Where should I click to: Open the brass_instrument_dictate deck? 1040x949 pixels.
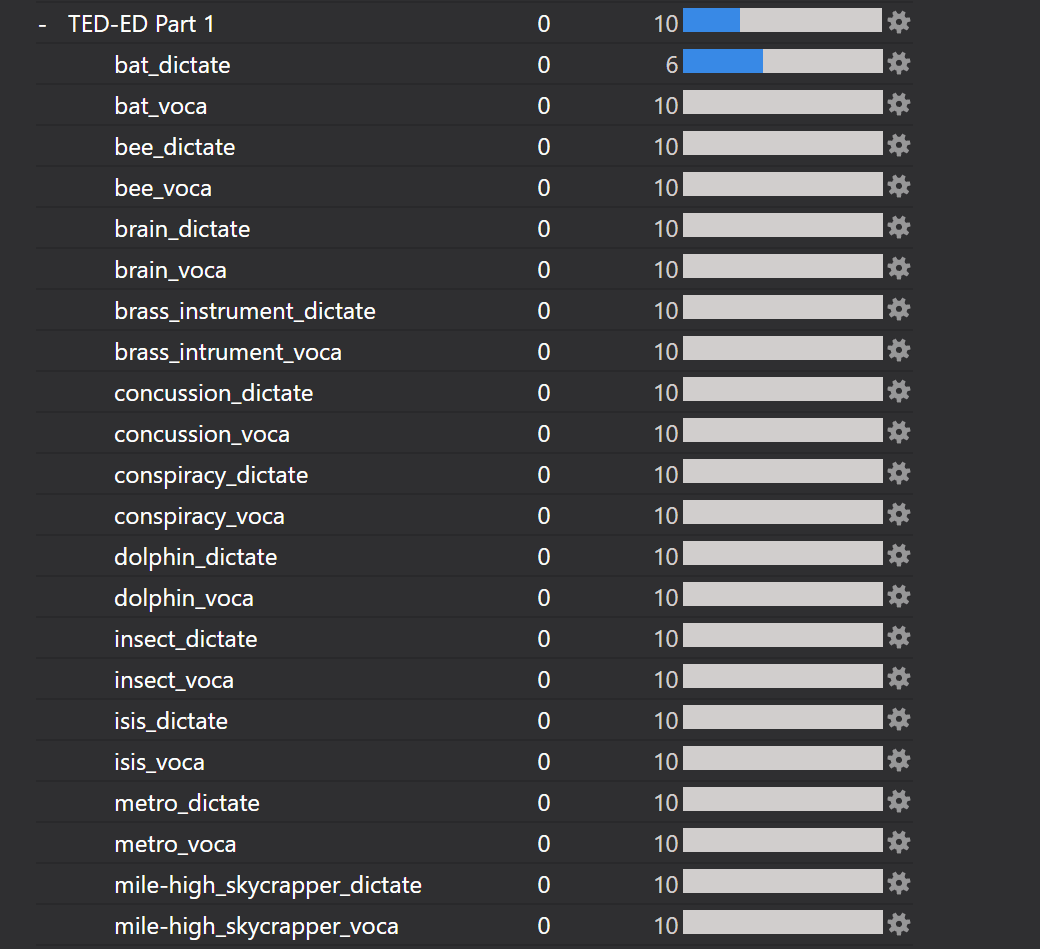(x=245, y=311)
